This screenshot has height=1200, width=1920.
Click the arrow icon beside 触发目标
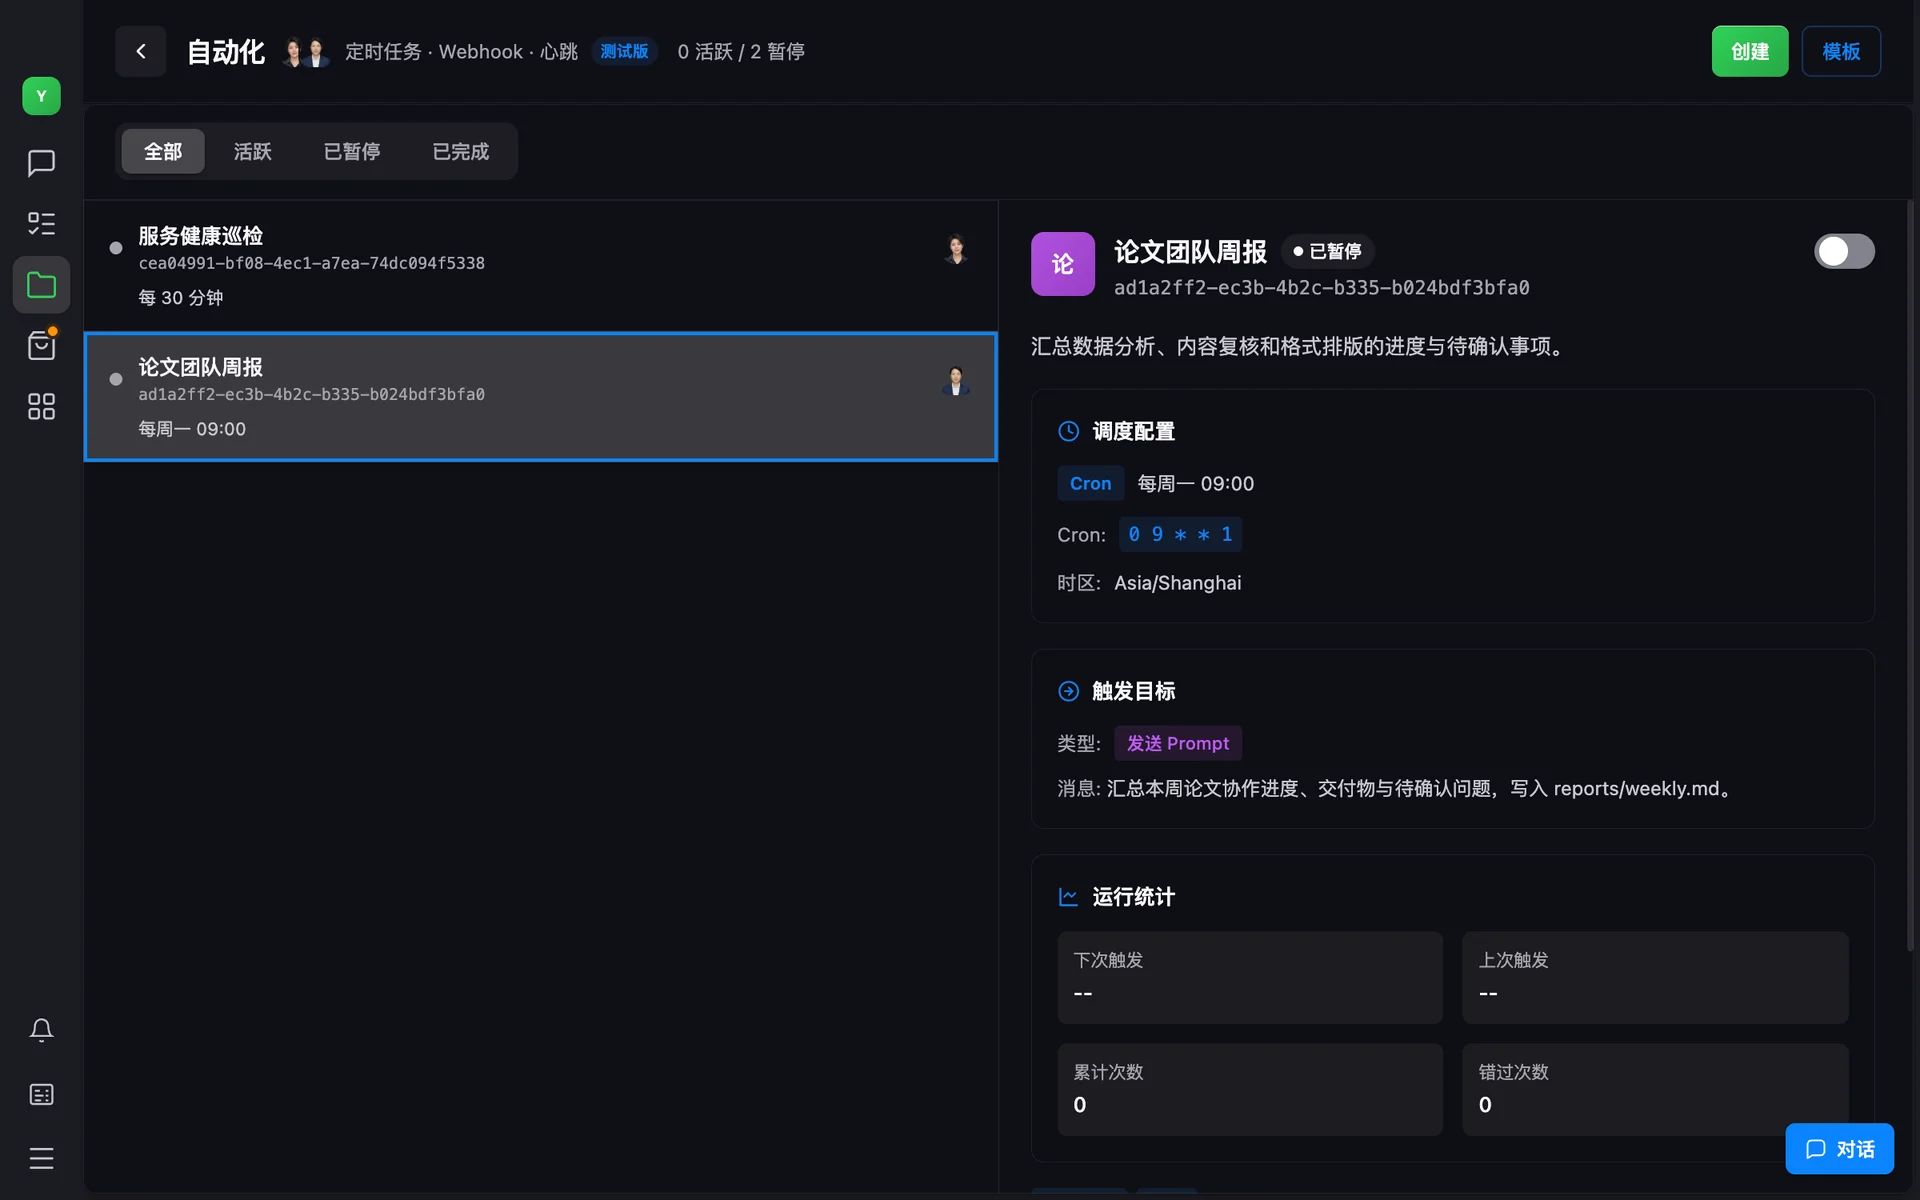tap(1068, 691)
